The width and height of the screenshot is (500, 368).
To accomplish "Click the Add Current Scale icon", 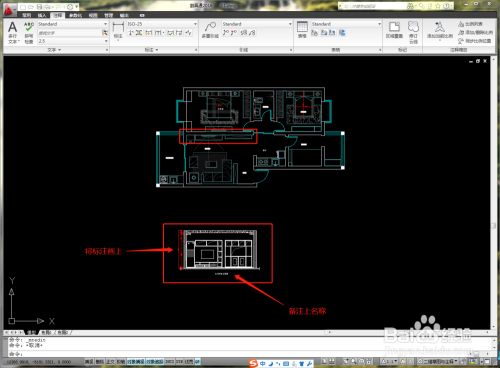I will pos(440,27).
